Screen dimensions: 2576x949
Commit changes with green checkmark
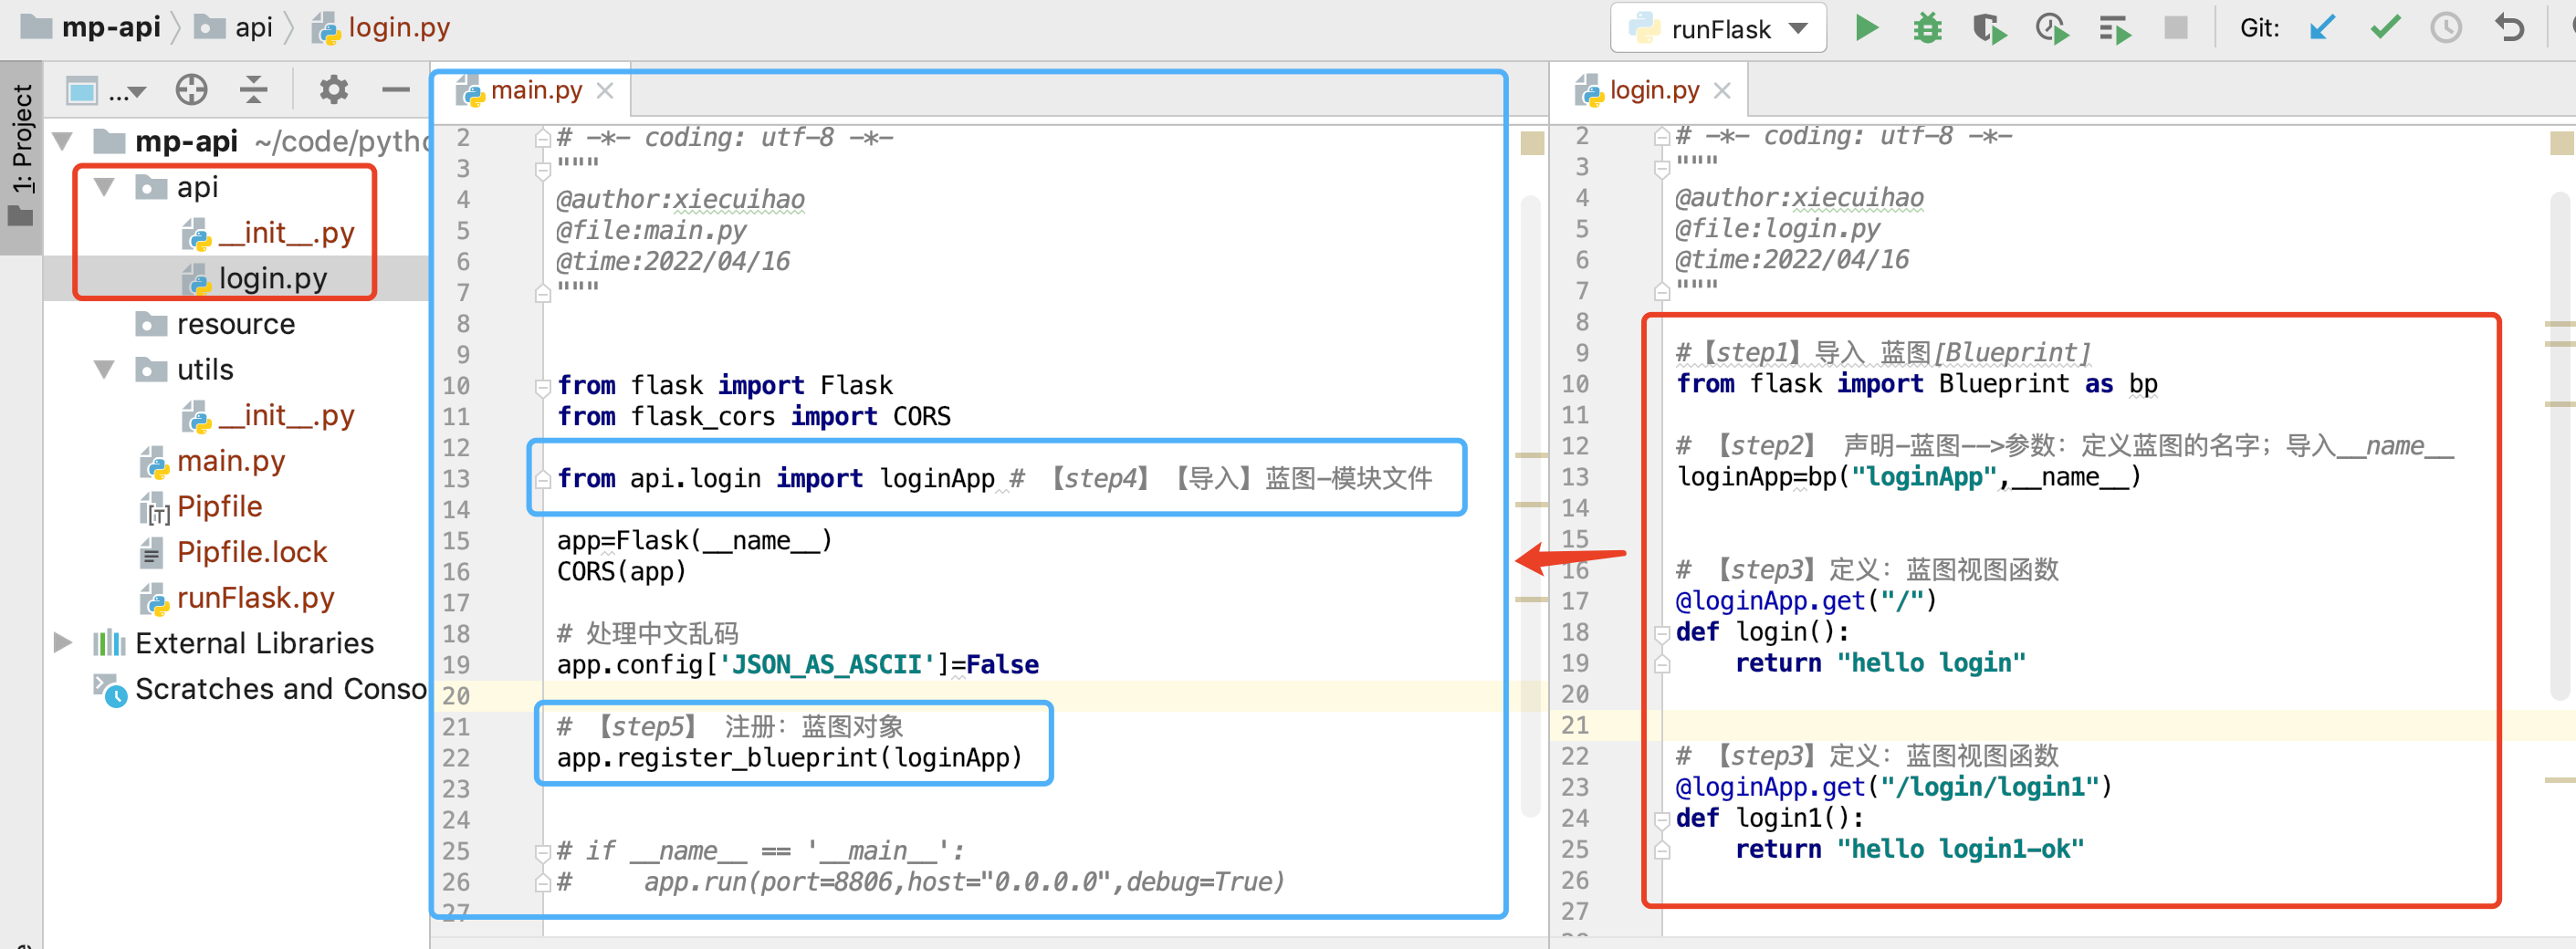2385,28
